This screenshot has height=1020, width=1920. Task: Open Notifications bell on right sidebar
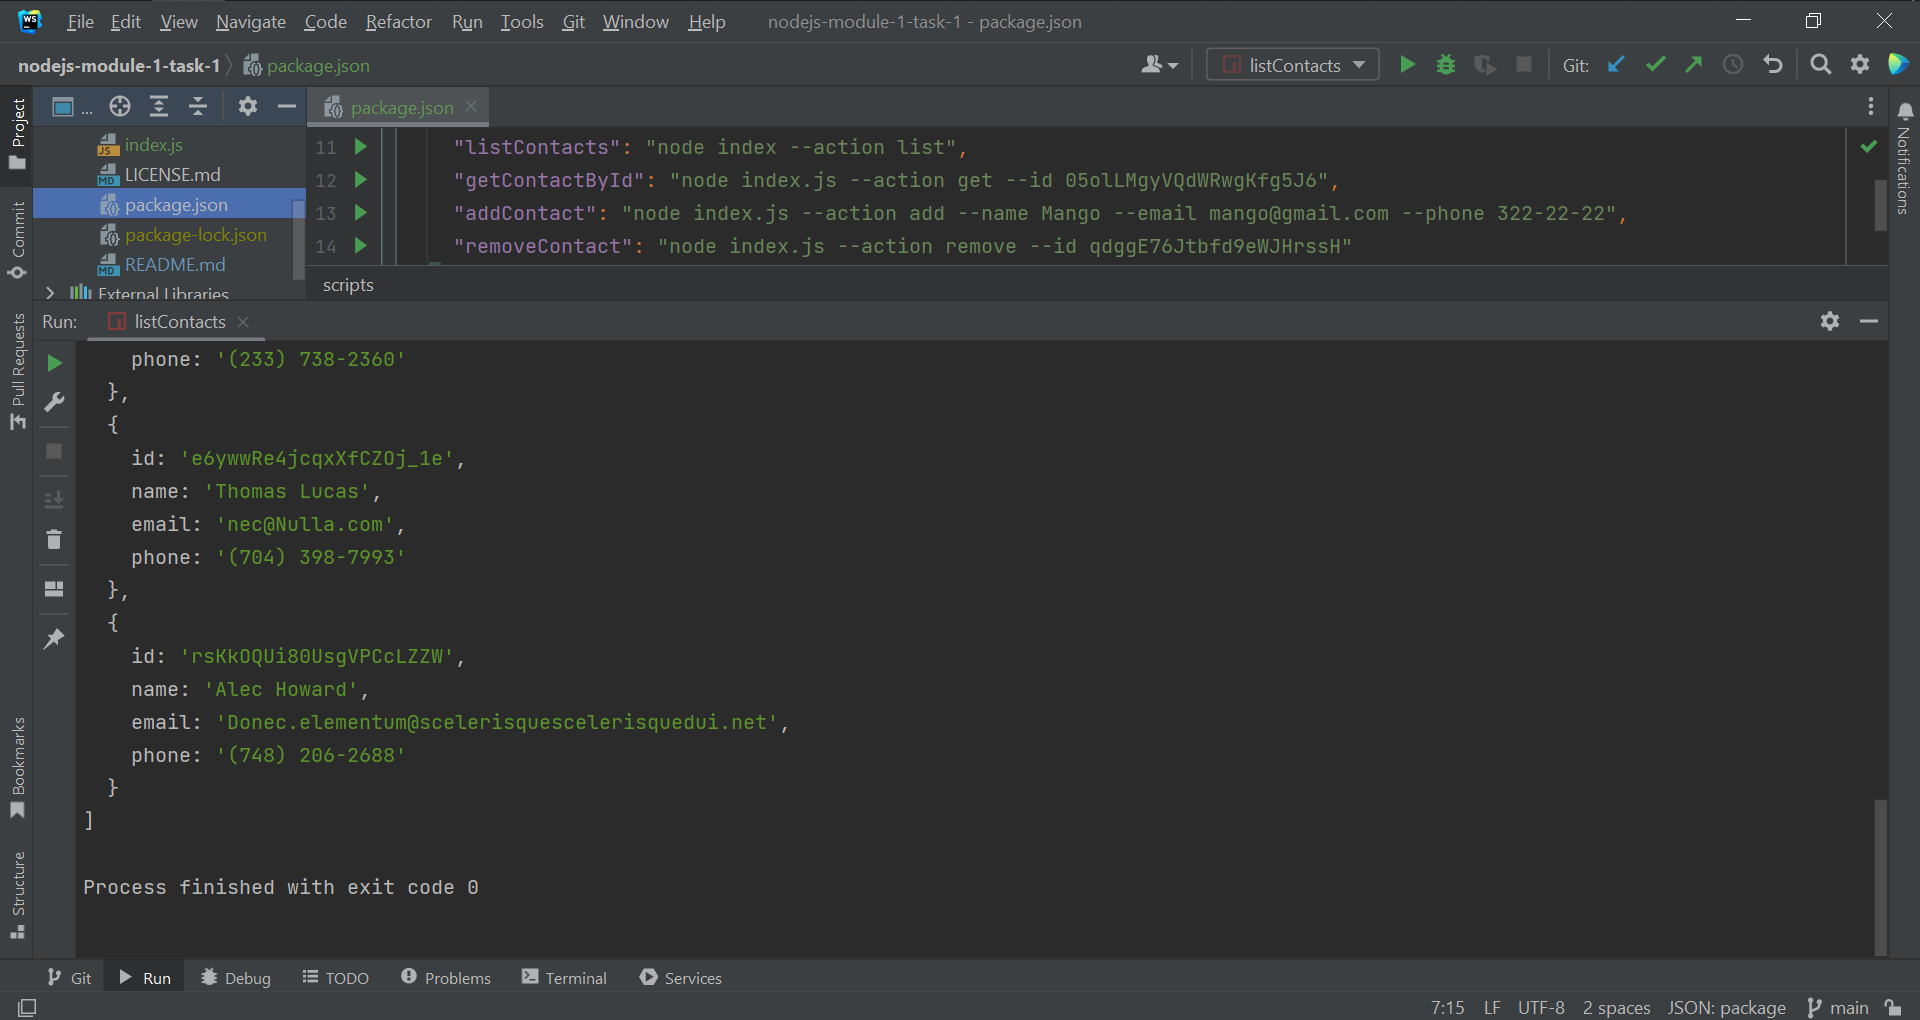click(x=1905, y=111)
